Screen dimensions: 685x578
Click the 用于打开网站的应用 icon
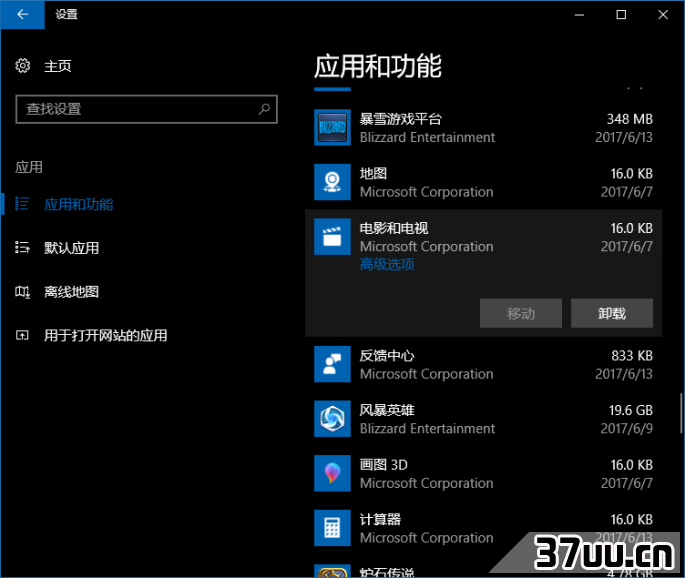click(x=22, y=335)
